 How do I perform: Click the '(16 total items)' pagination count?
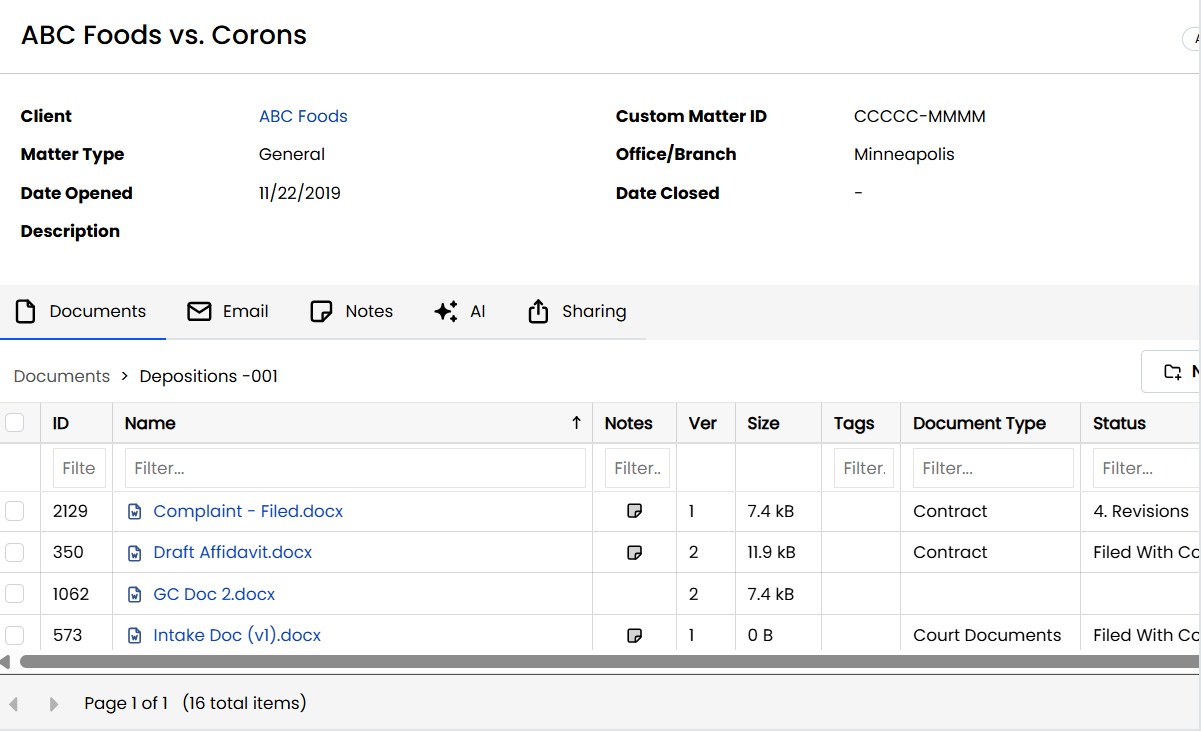[x=244, y=703]
